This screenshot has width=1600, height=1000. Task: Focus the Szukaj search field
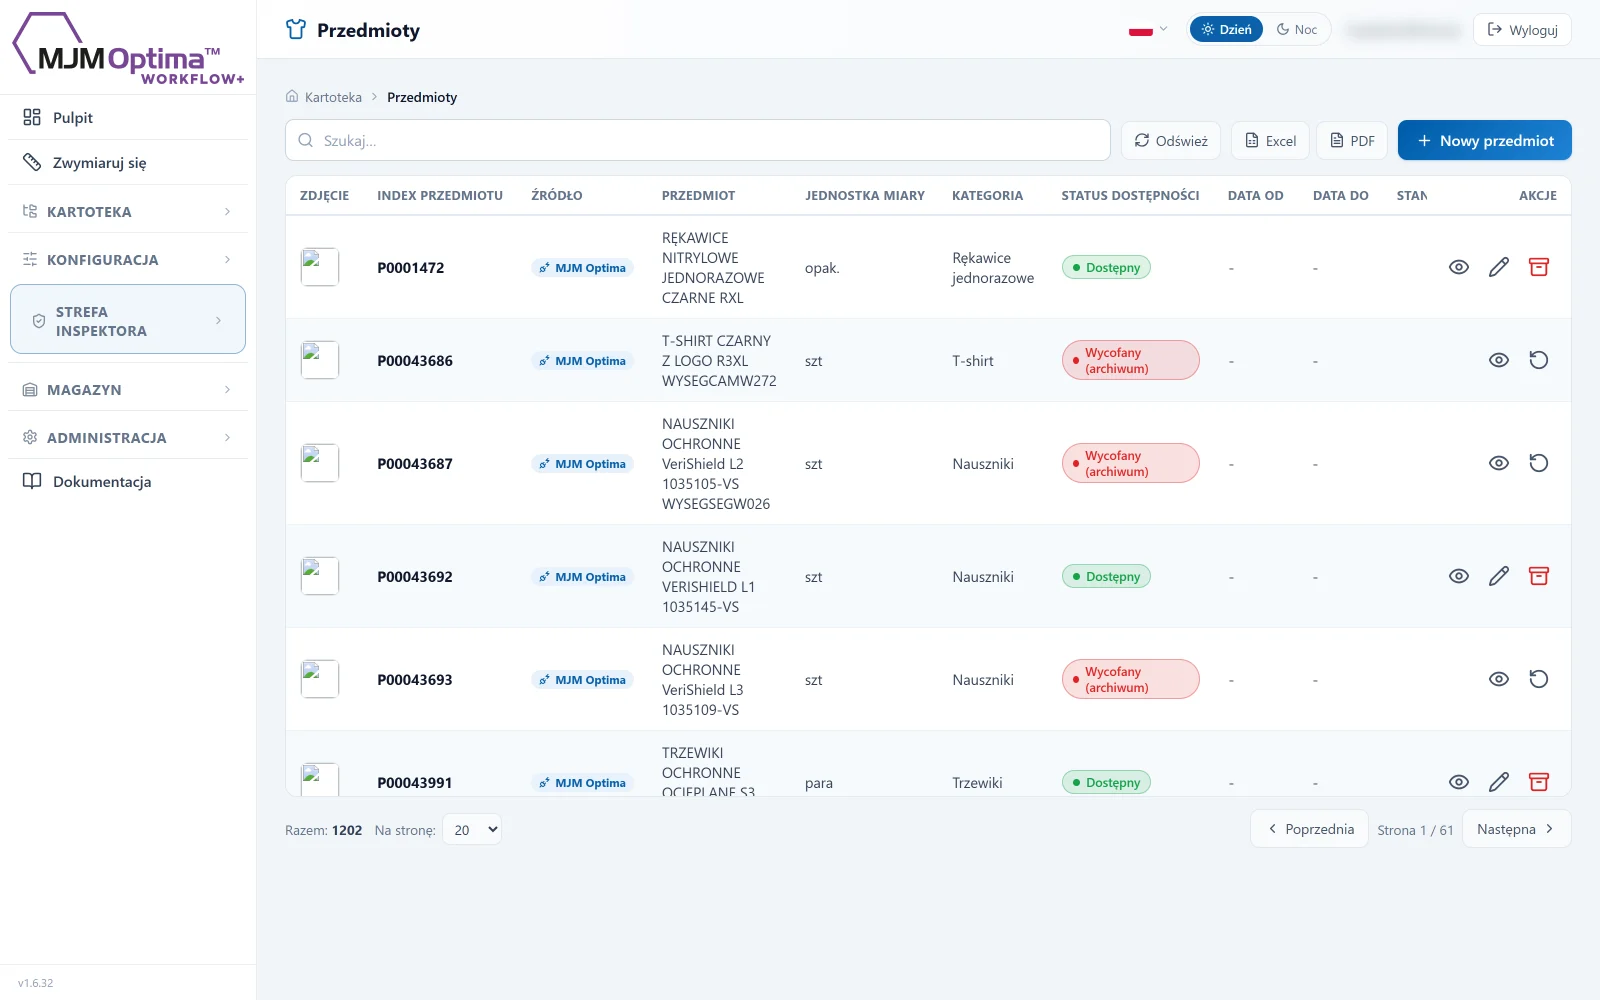[698, 140]
